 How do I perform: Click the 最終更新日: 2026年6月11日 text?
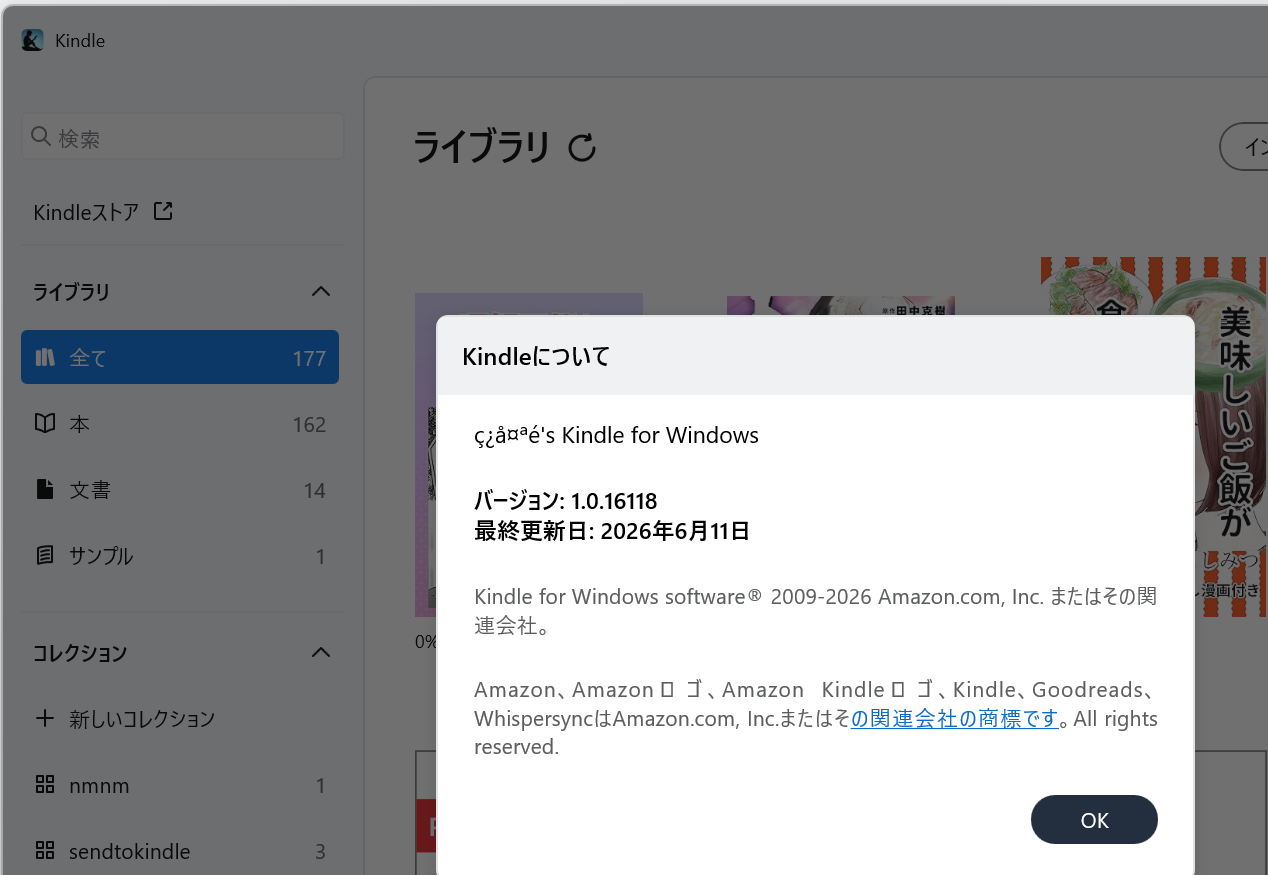[612, 531]
